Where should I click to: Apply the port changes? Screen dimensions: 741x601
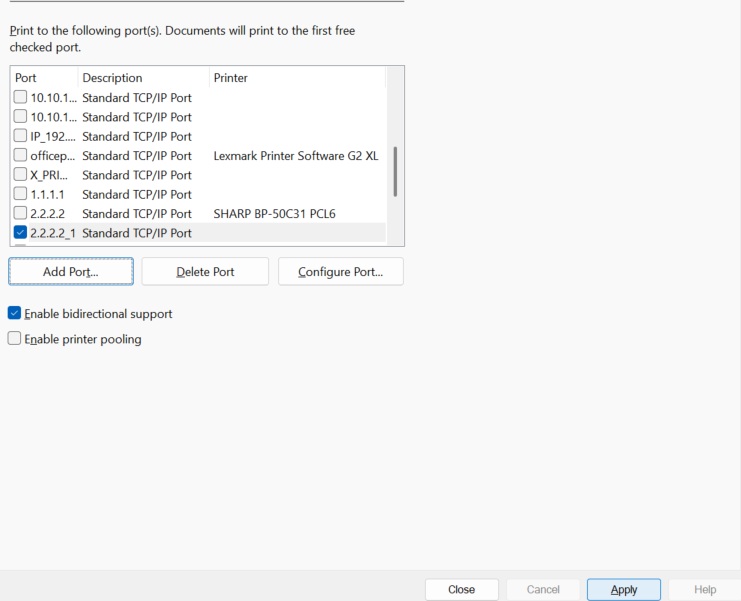coord(623,590)
